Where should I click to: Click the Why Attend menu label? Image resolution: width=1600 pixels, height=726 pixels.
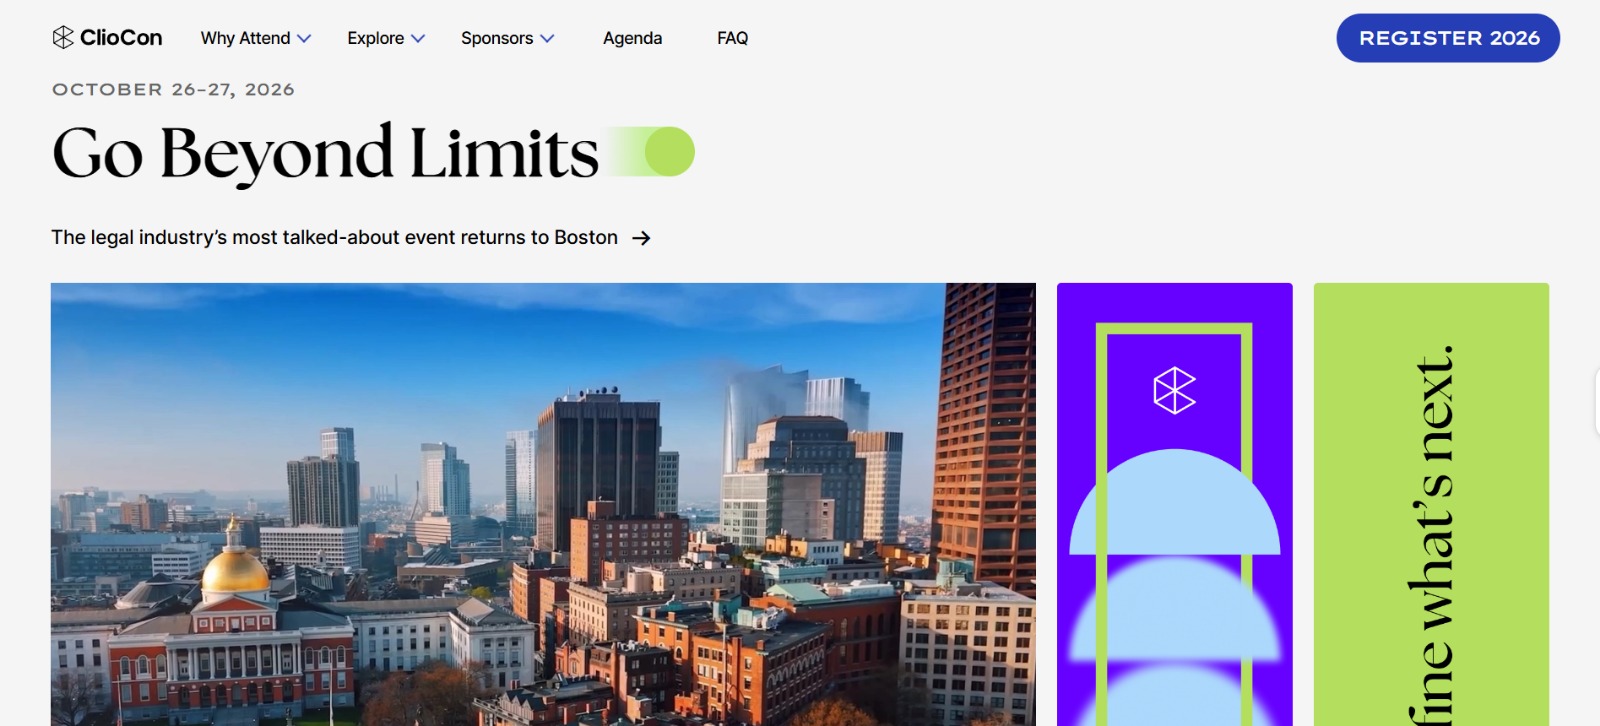pos(245,38)
